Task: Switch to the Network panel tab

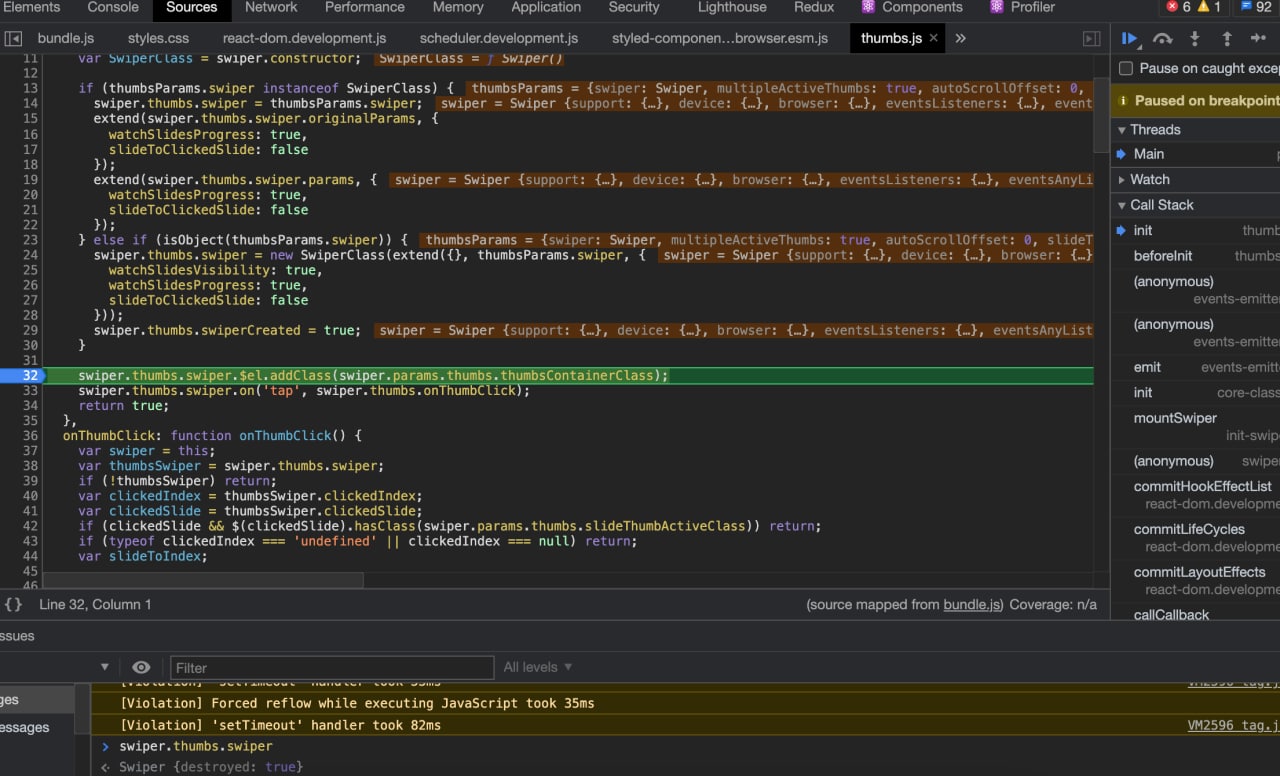Action: 271,8
